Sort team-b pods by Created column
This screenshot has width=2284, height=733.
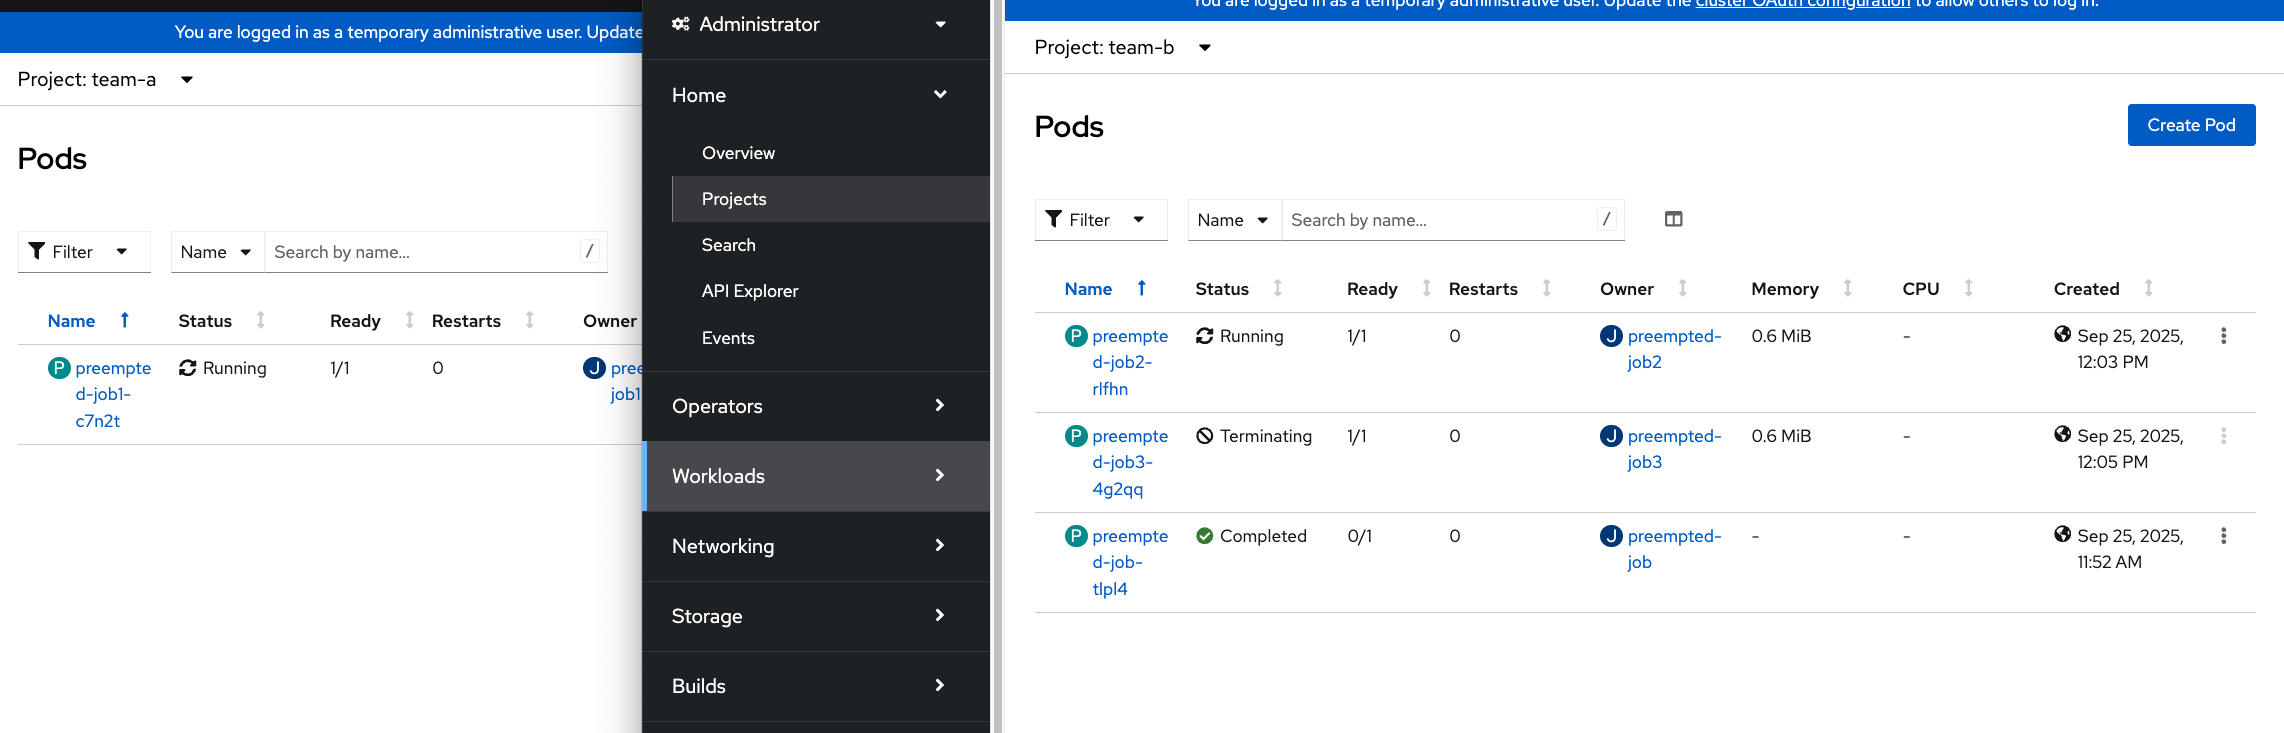point(2086,289)
